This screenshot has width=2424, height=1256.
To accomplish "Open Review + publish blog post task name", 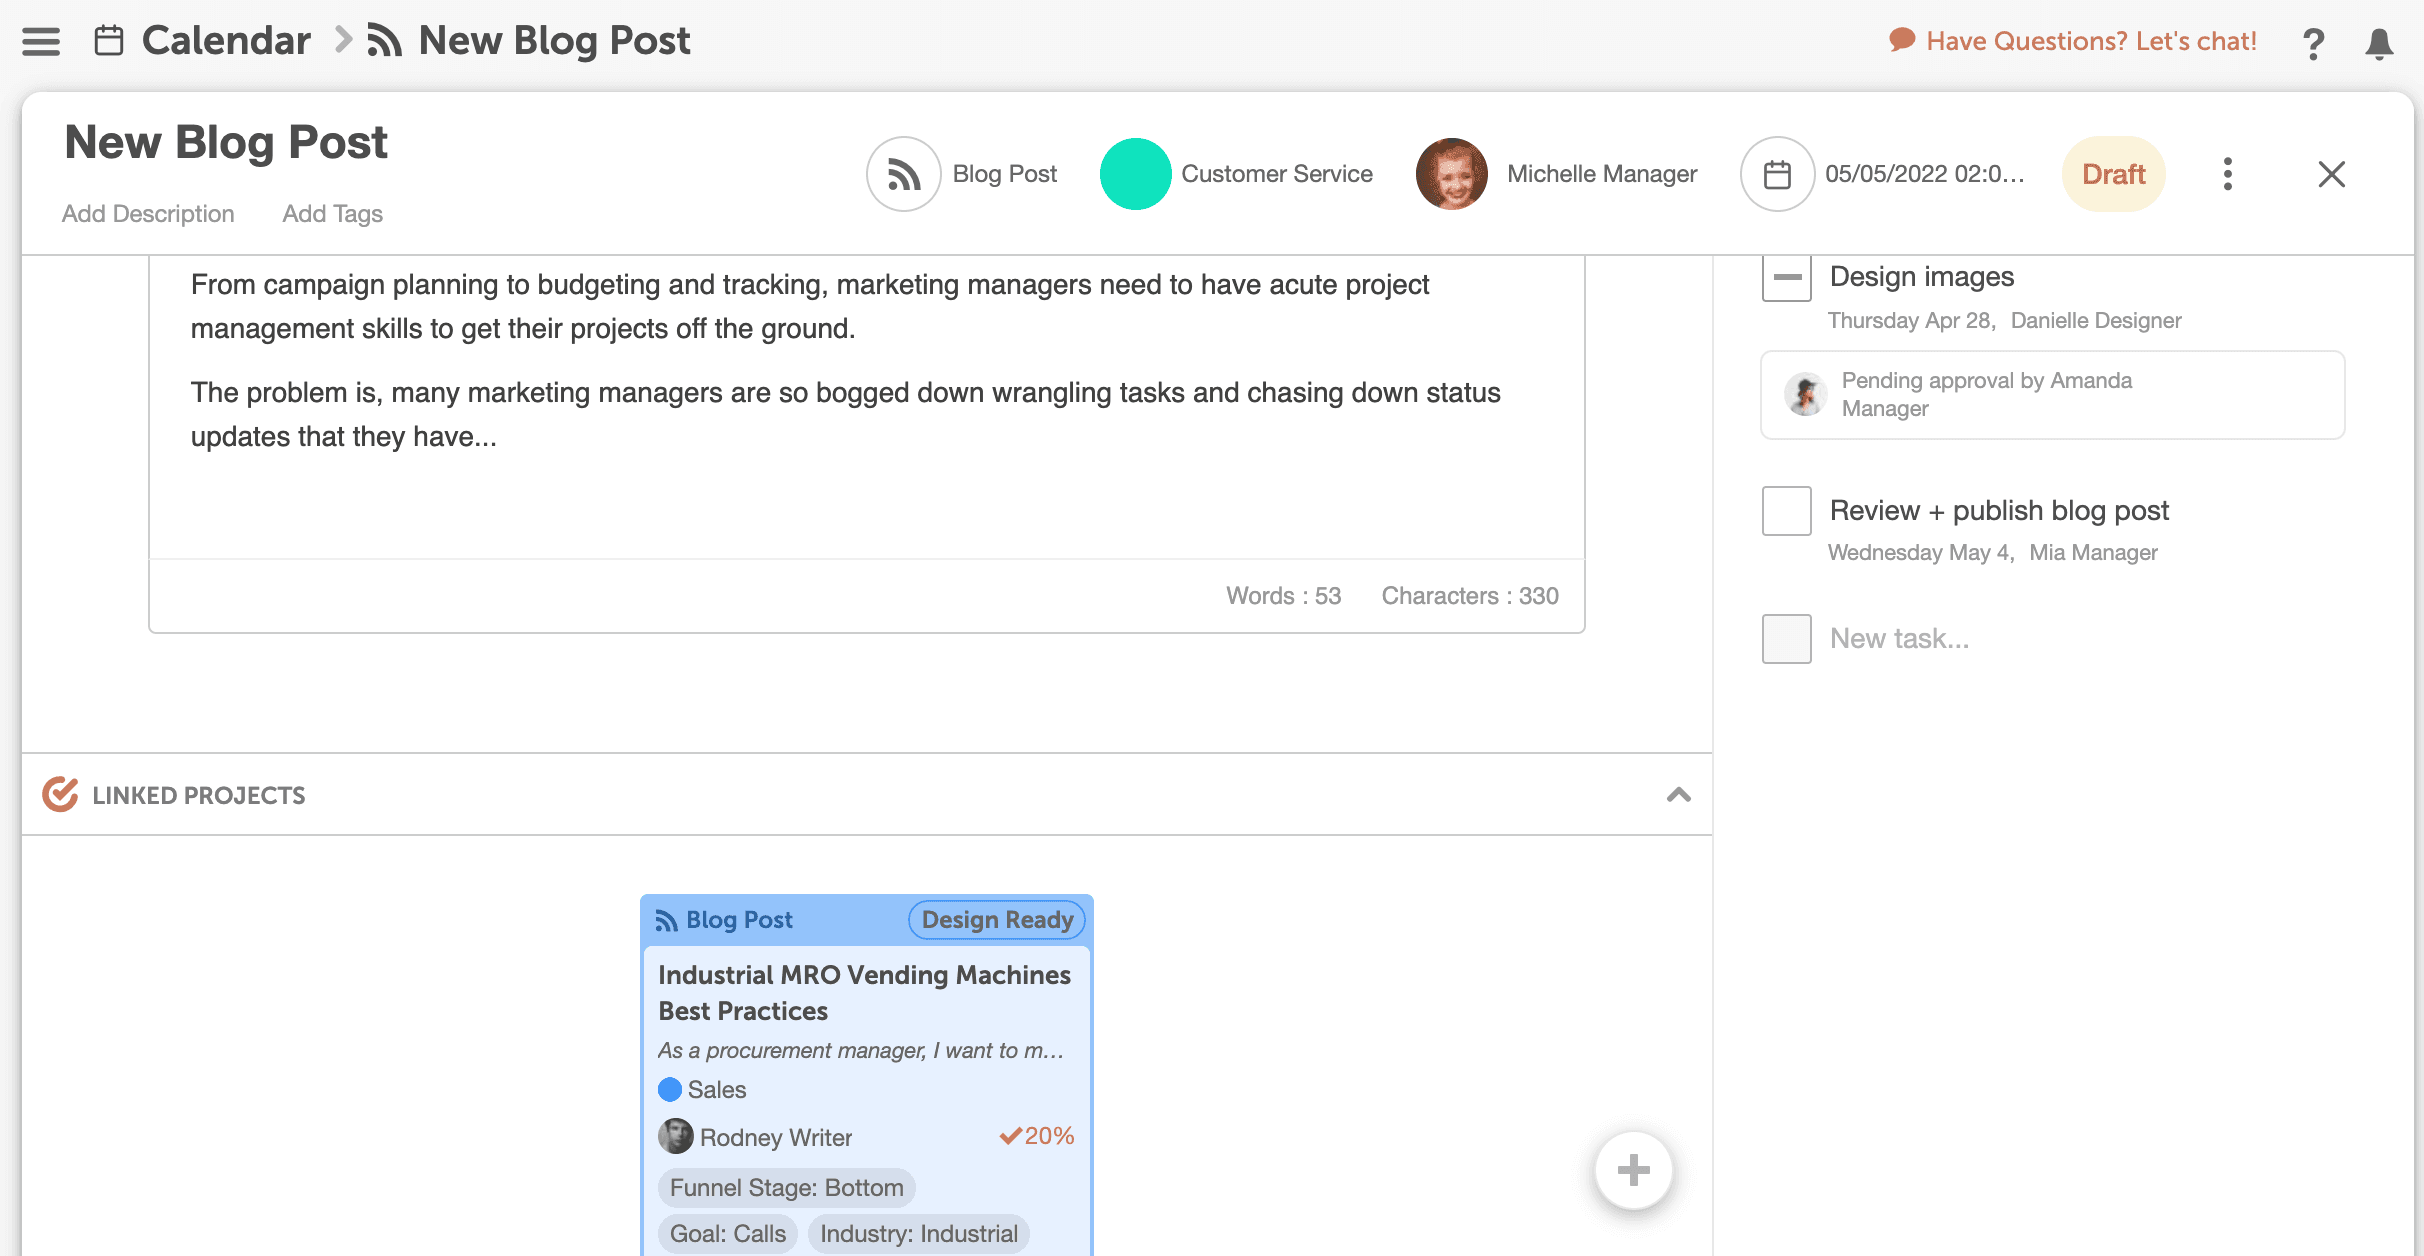I will (x=1999, y=511).
